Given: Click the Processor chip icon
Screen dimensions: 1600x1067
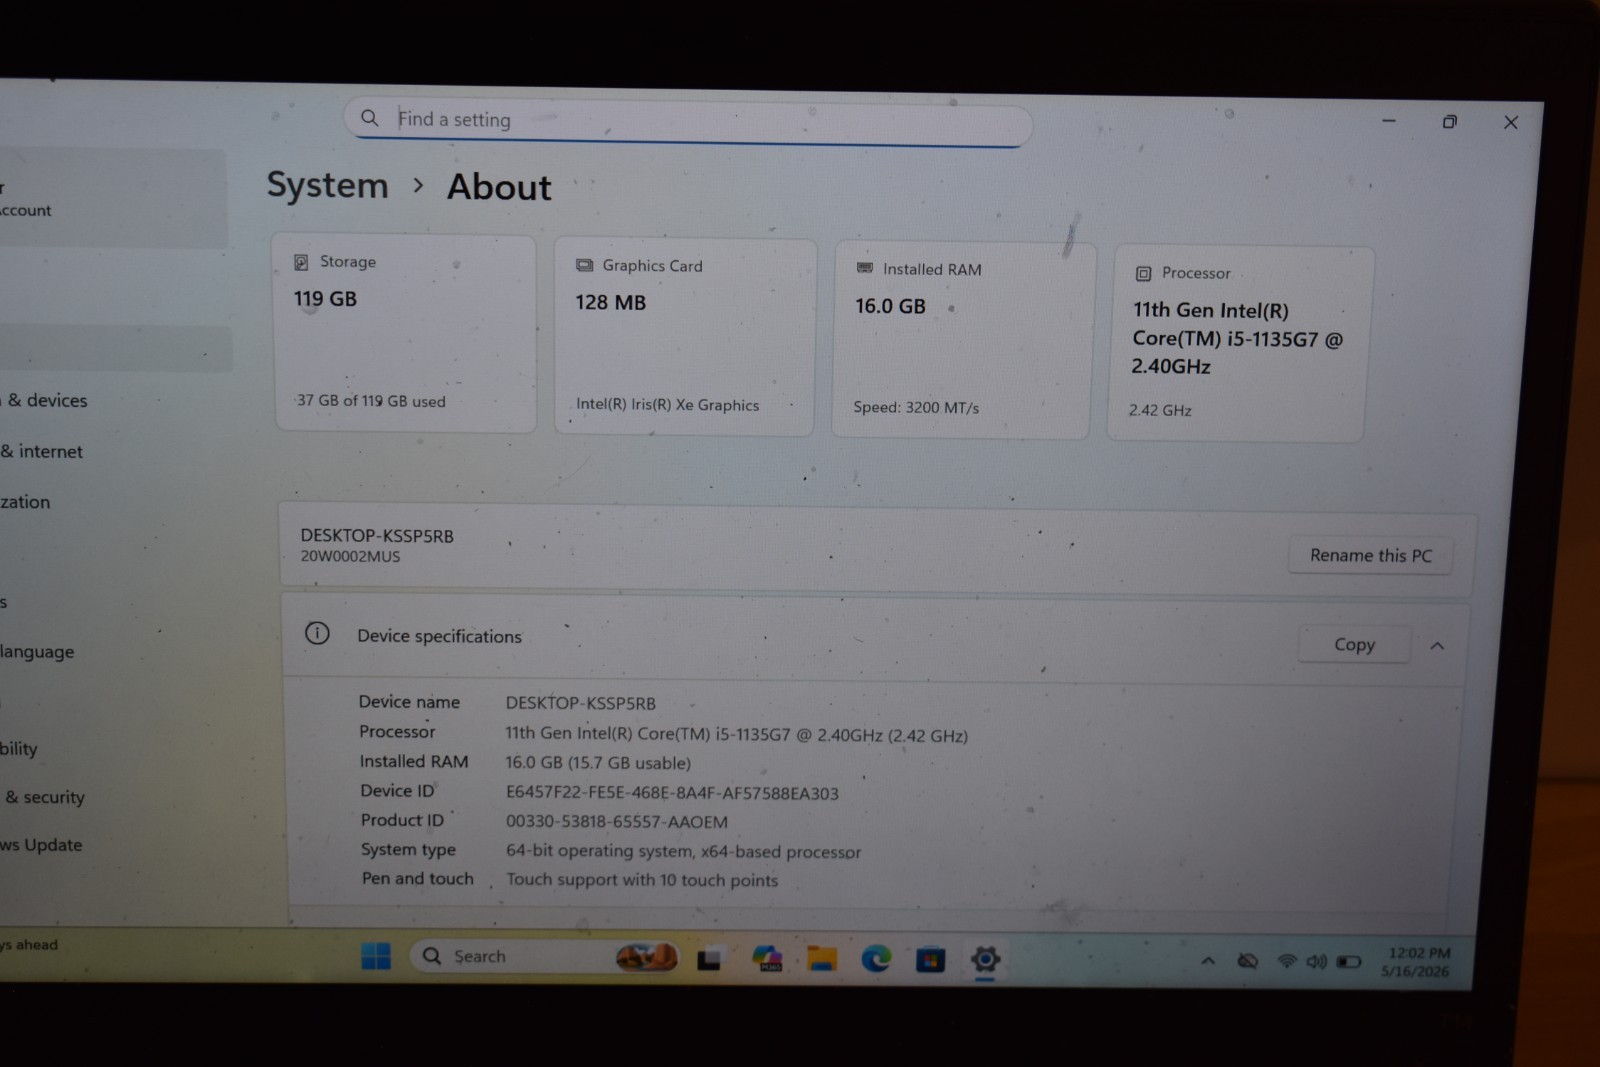Looking at the screenshot, I should (x=1143, y=274).
